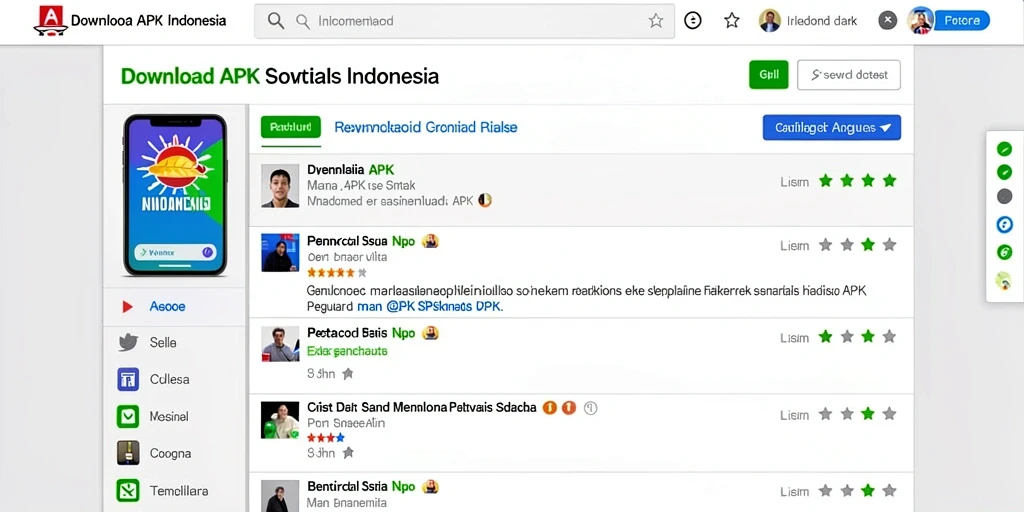Click the red Downlooa APK Indonesia logo icon
Viewport: 1024px width, 512px height.
tap(50, 20)
